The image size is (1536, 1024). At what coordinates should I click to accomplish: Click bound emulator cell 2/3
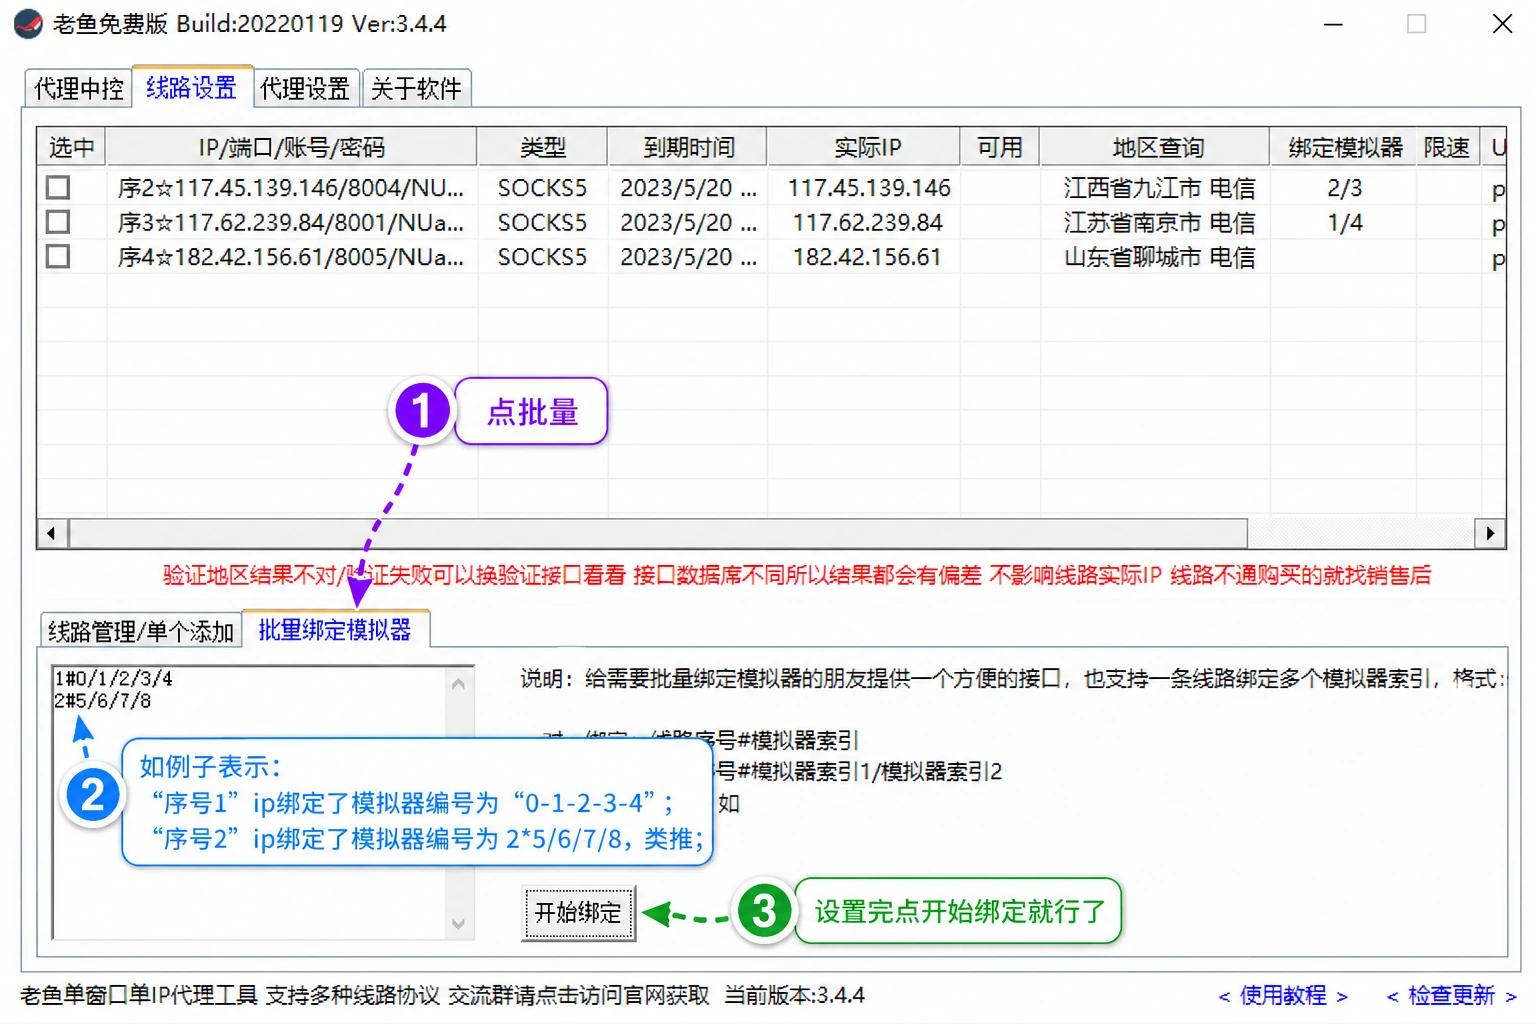pyautogui.click(x=1345, y=188)
